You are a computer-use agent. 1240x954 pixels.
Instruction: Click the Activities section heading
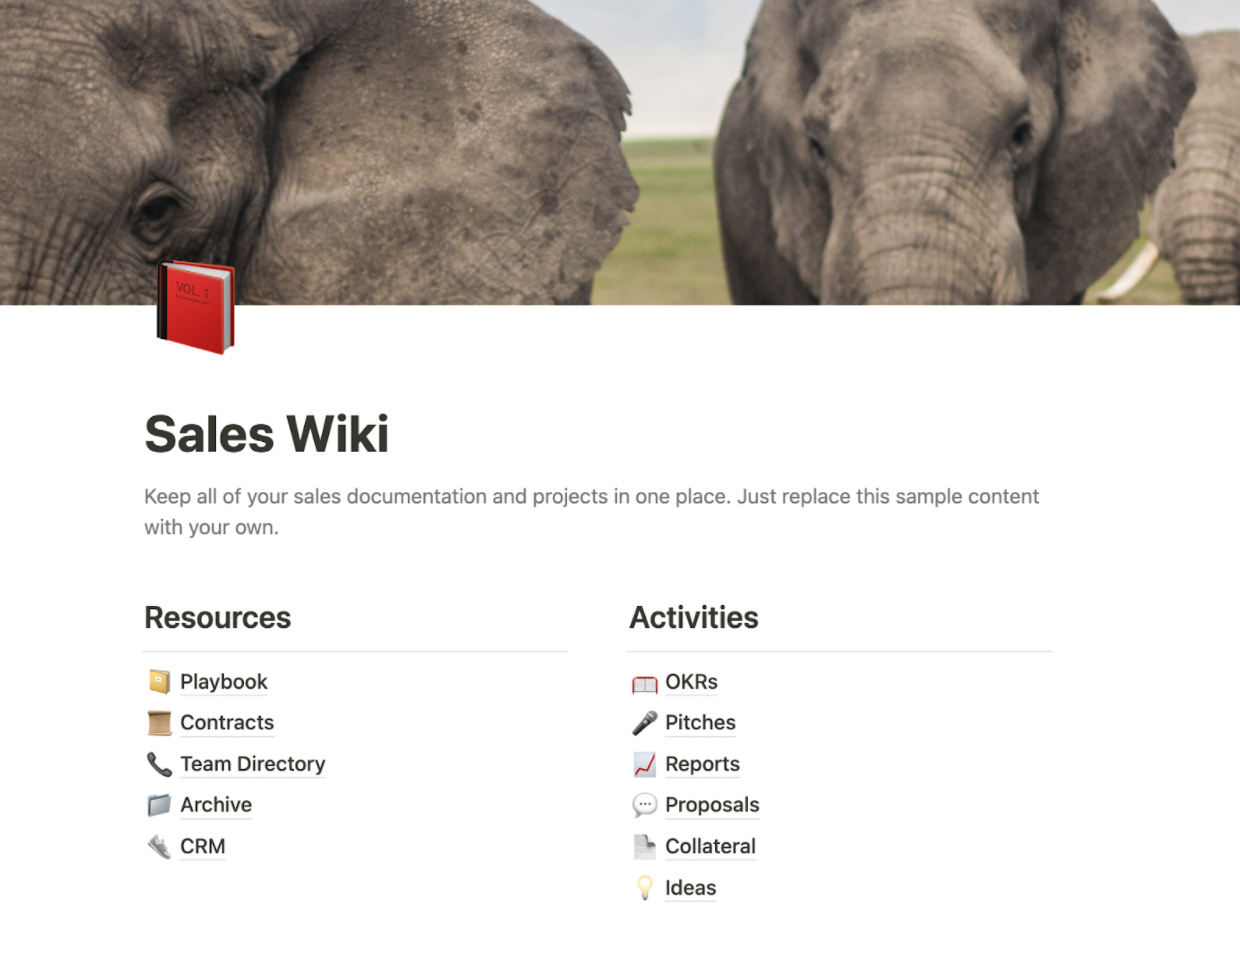(x=694, y=618)
